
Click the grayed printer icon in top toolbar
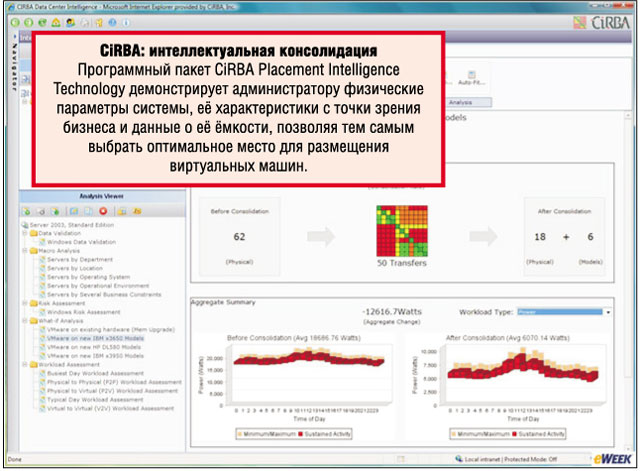[84, 23]
